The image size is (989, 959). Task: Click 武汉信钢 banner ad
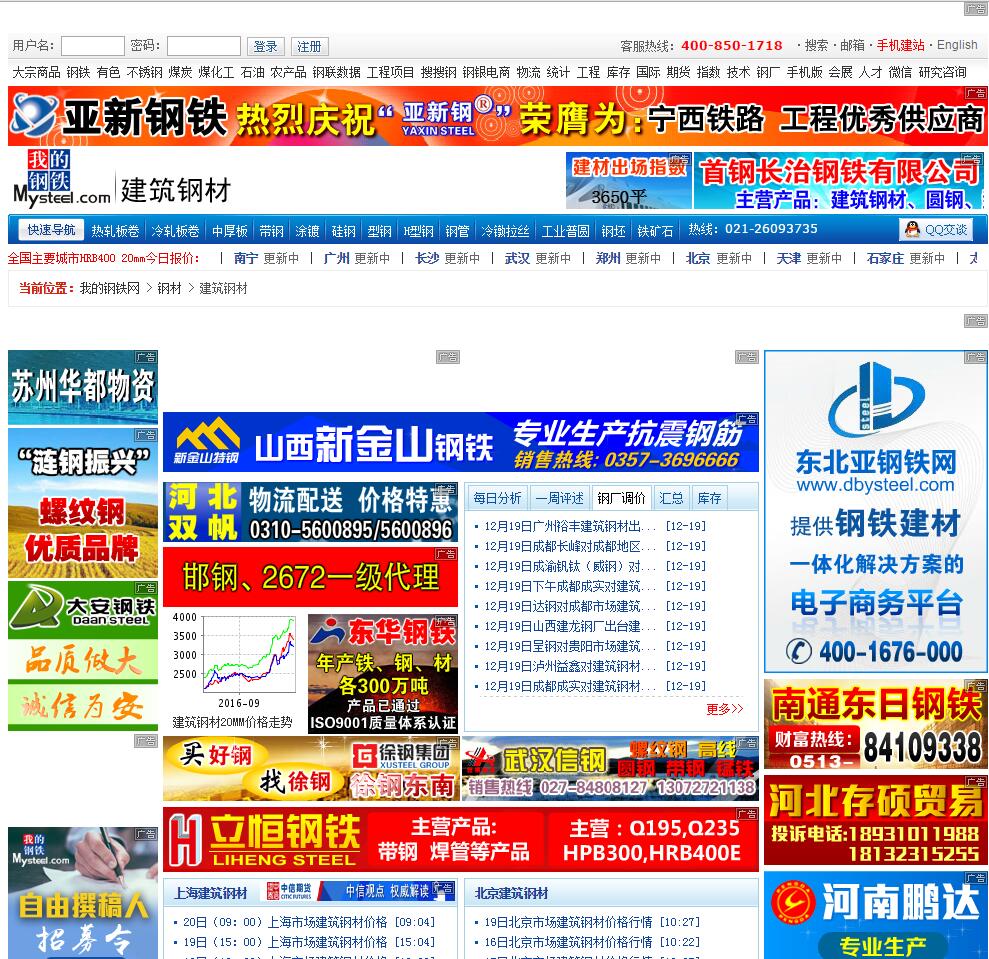(x=611, y=768)
